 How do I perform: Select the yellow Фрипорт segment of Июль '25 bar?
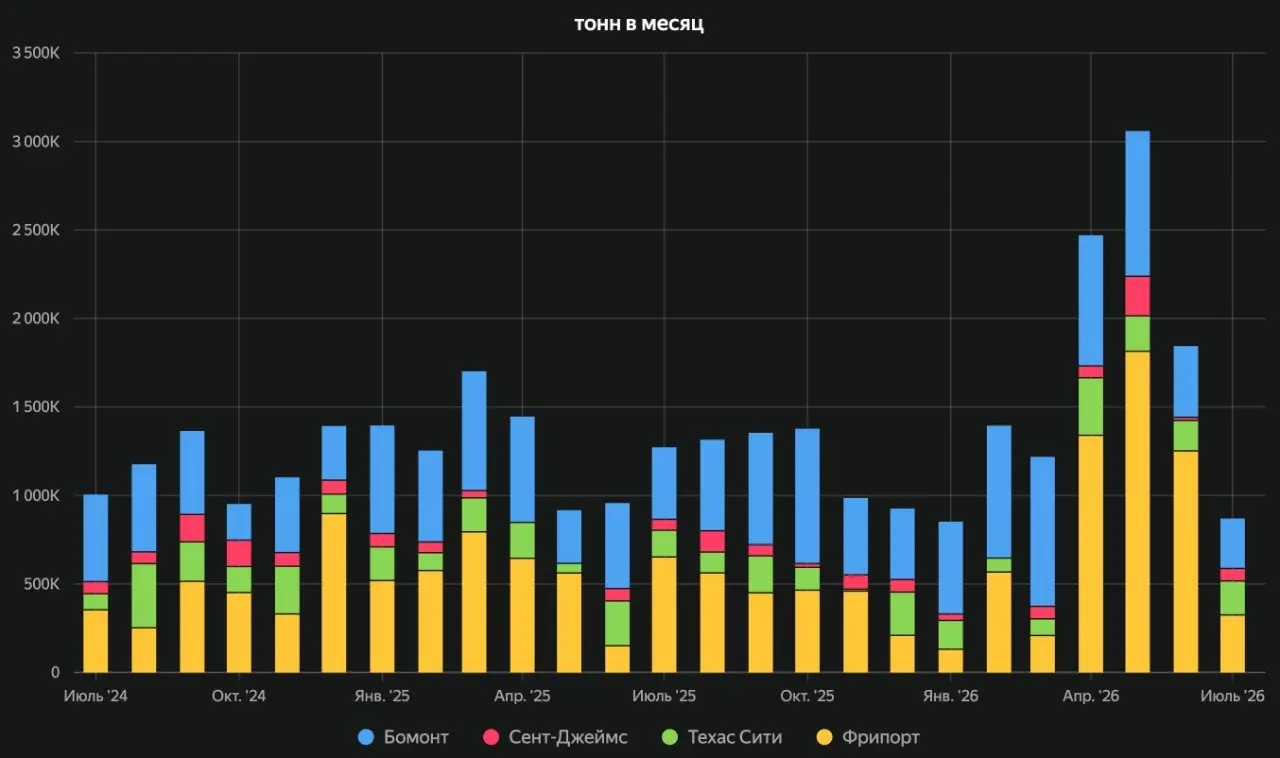[x=664, y=615]
